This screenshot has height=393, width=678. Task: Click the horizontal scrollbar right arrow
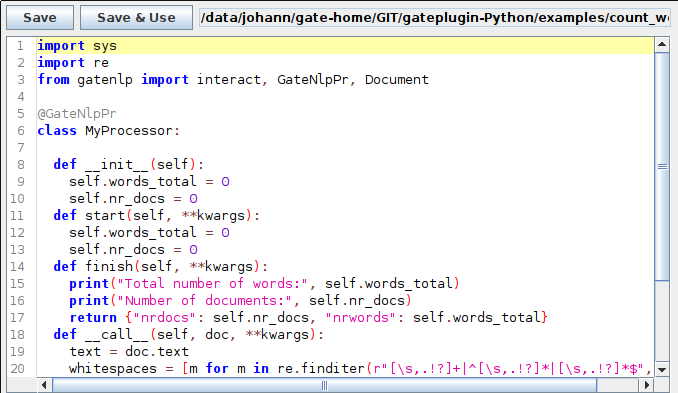point(646,384)
